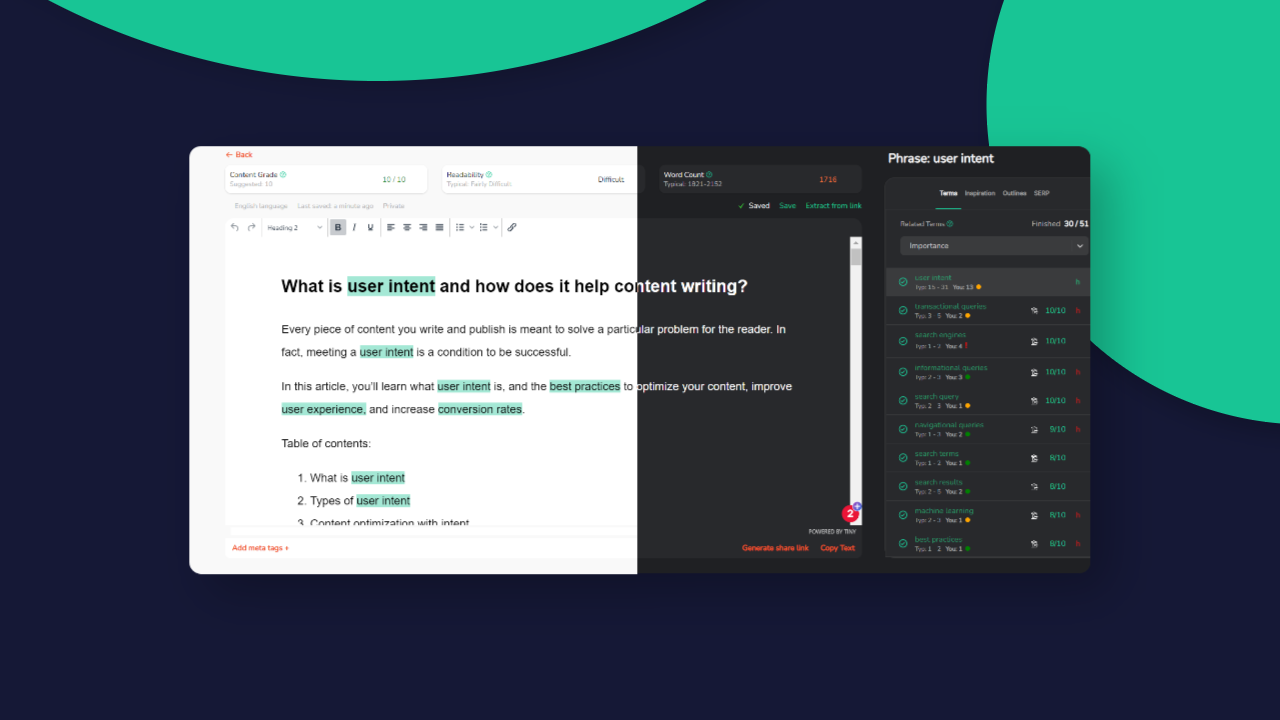The image size is (1280, 720).
Task: Center-align the text
Action: 407,228
